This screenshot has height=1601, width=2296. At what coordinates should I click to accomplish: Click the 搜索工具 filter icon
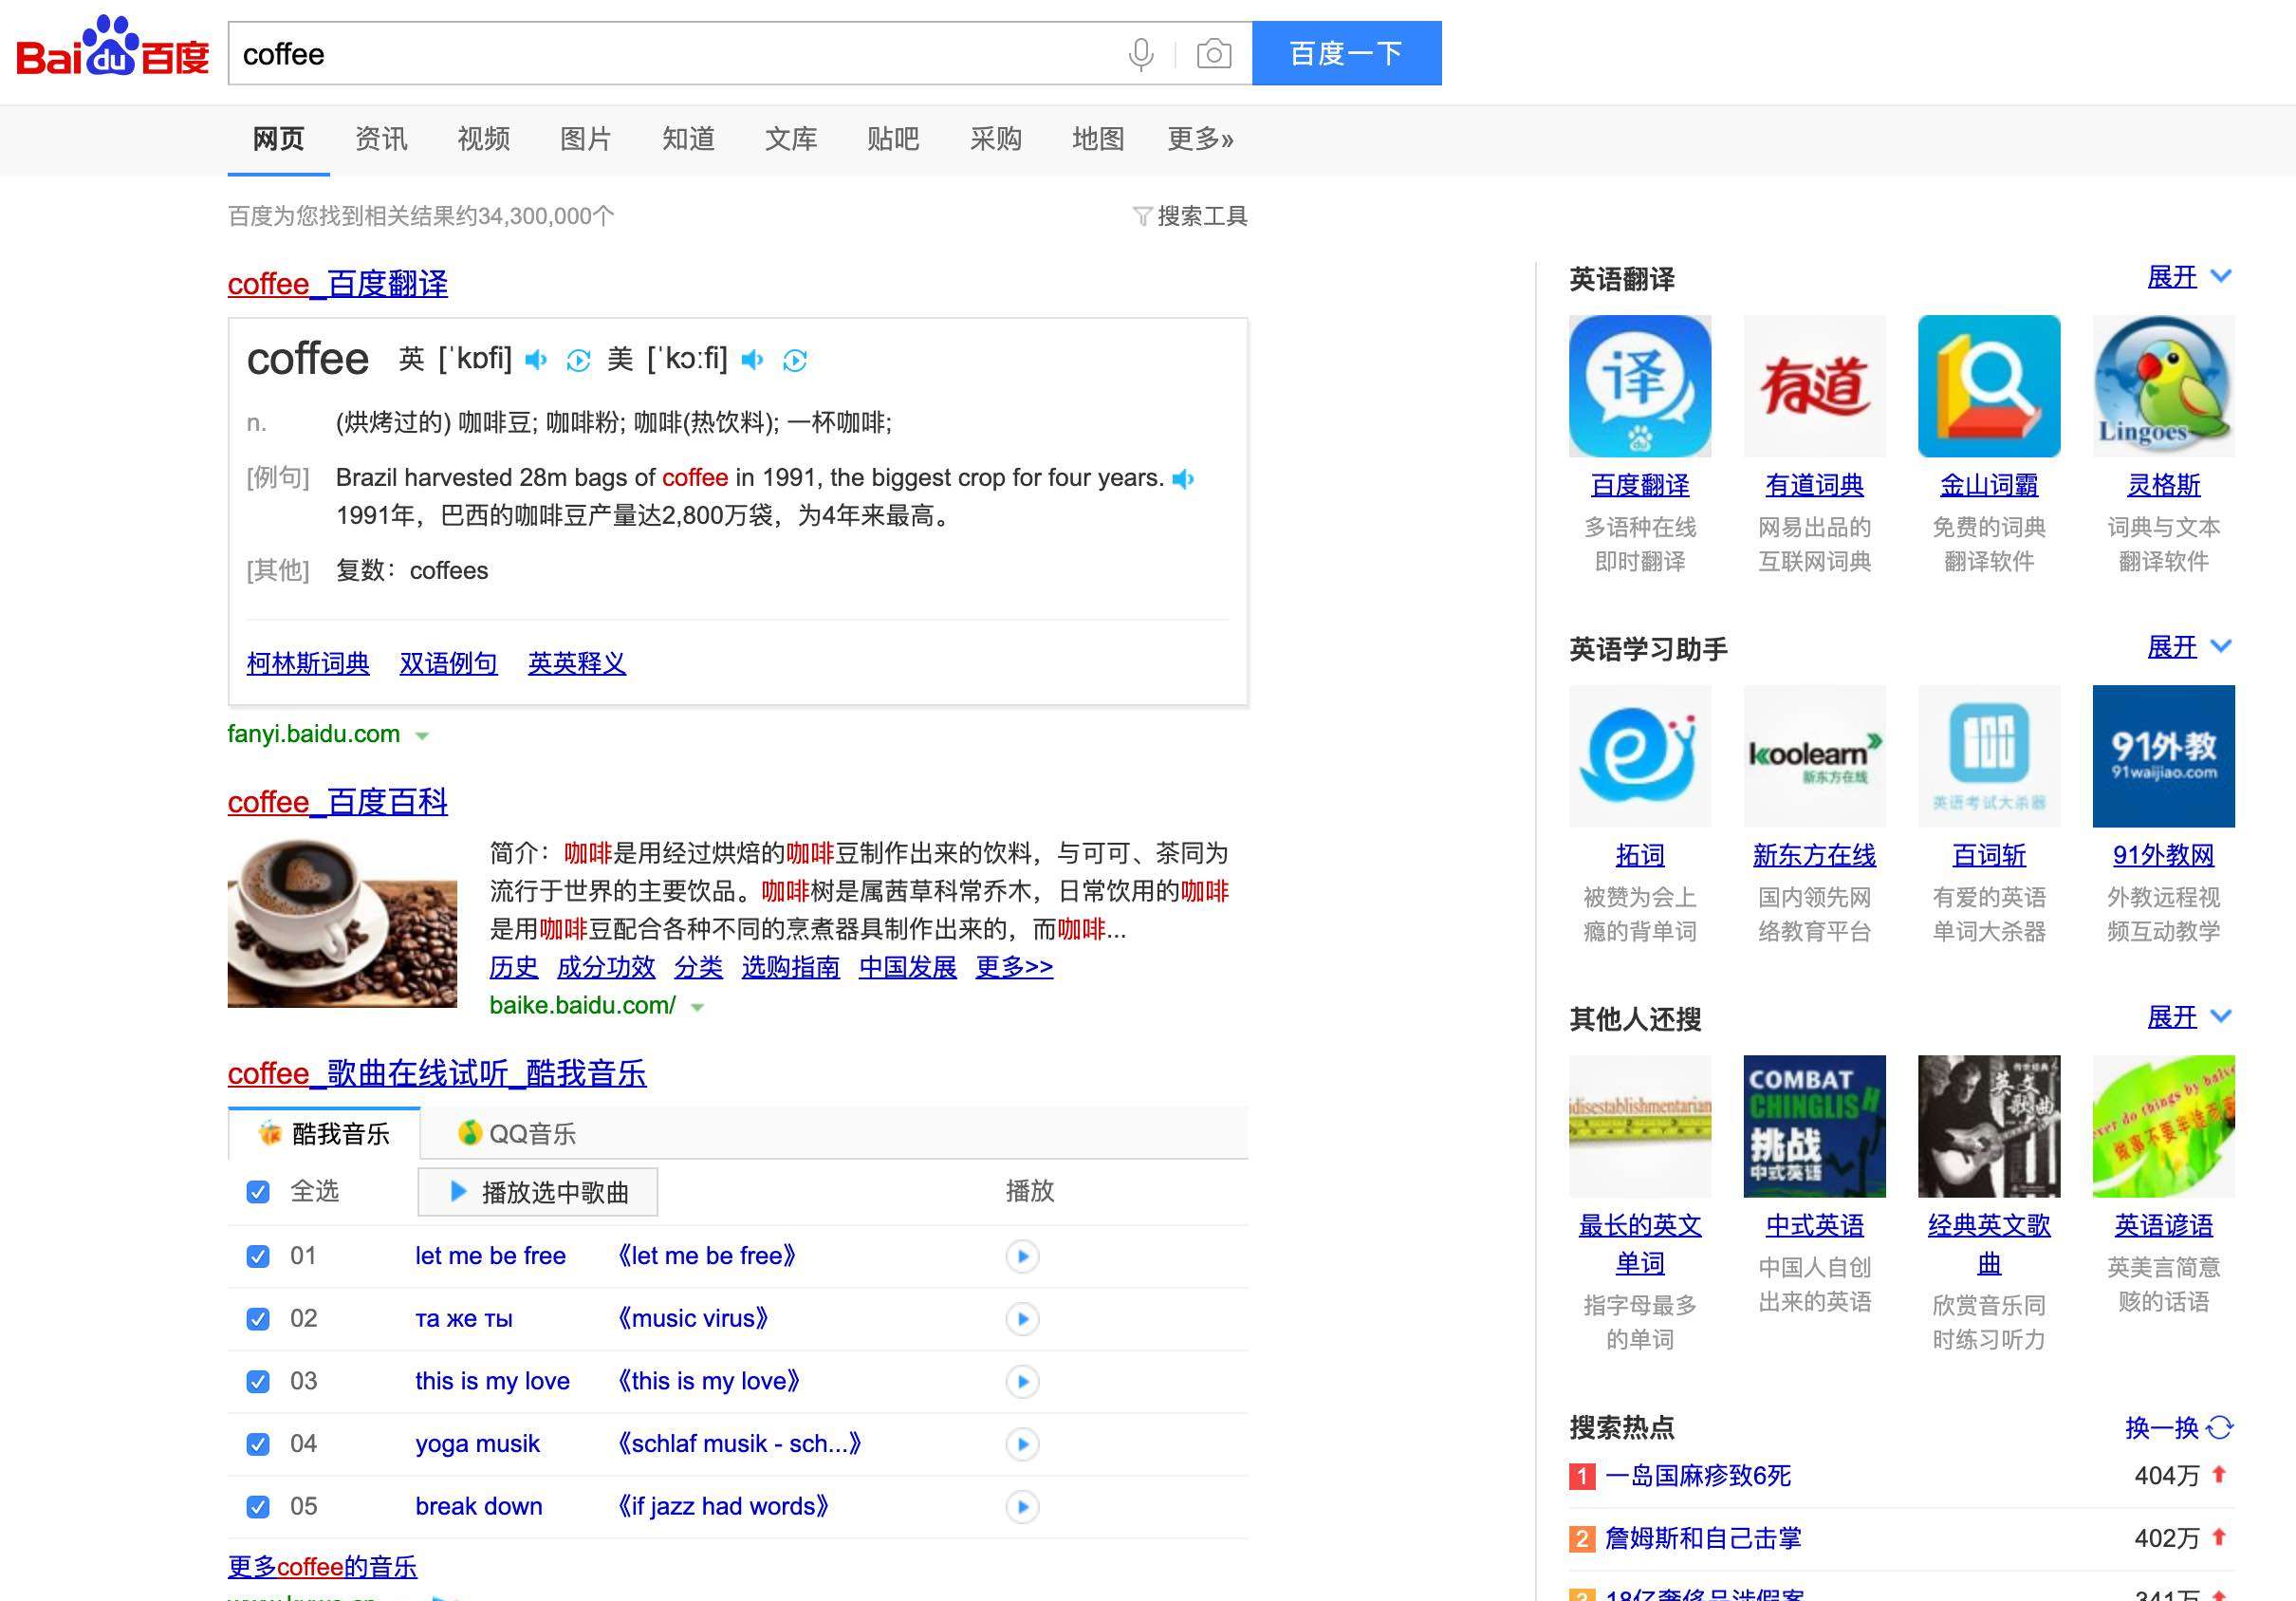click(x=1142, y=216)
